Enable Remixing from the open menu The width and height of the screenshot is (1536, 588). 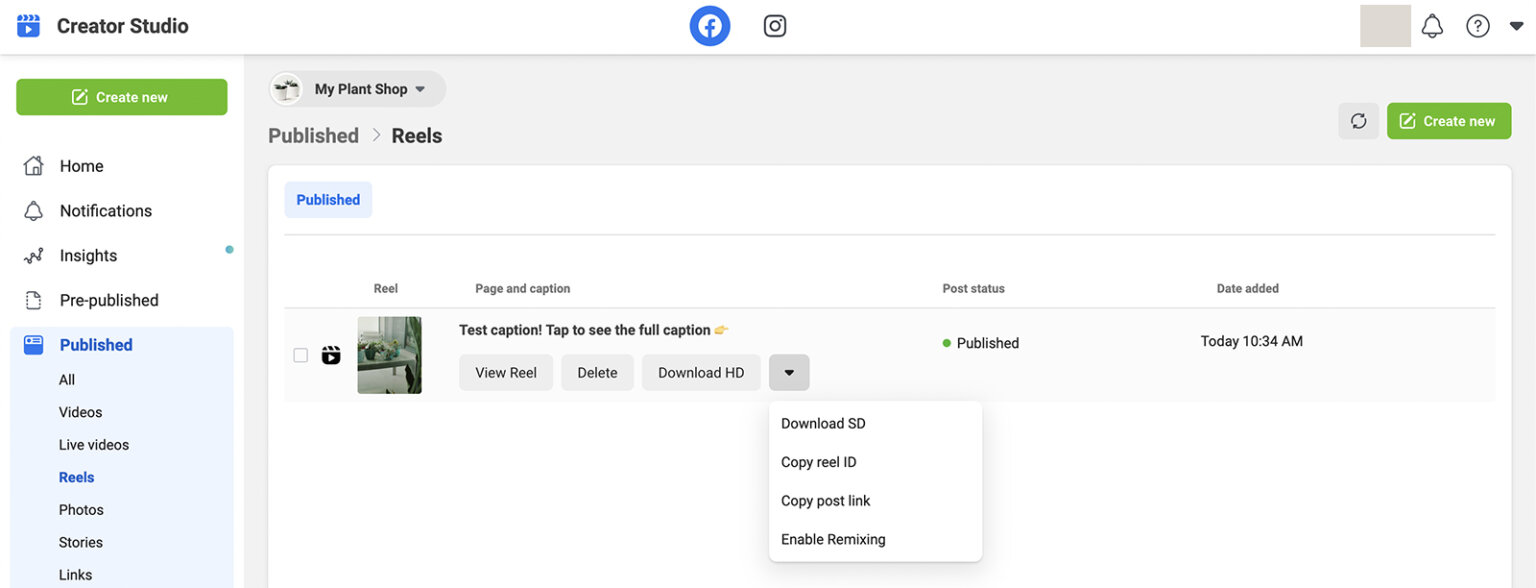coord(833,539)
